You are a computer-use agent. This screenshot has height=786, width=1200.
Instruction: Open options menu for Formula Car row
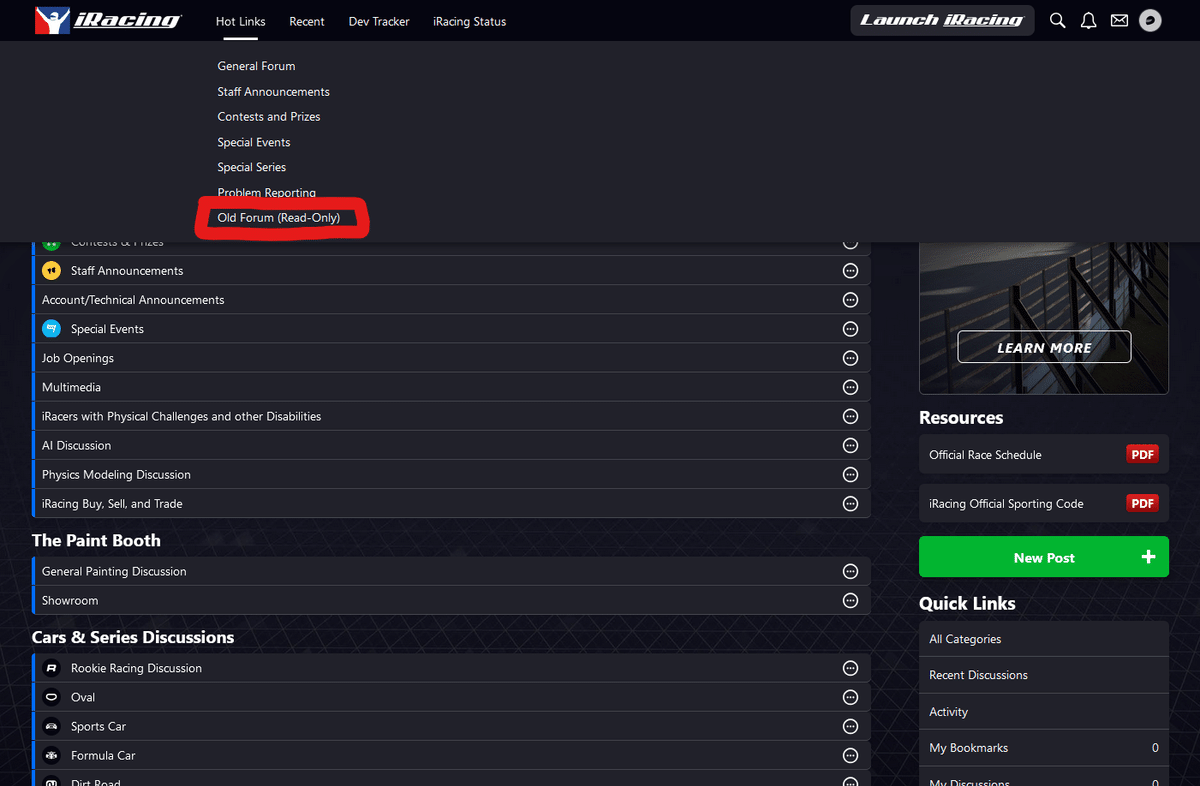pyautogui.click(x=850, y=755)
